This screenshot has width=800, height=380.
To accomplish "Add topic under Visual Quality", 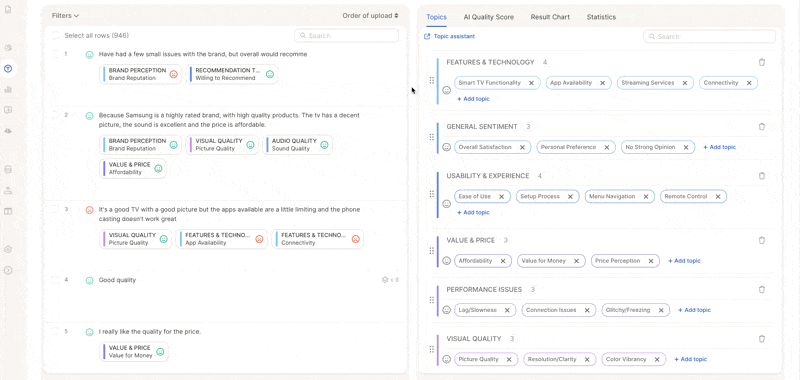I will [690, 360].
